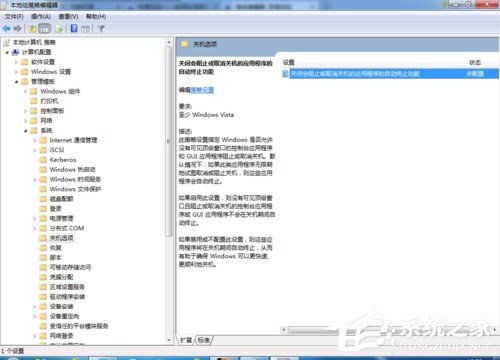500x360 pixels.
Task: Switch to the 标准 tab
Action: click(203, 340)
